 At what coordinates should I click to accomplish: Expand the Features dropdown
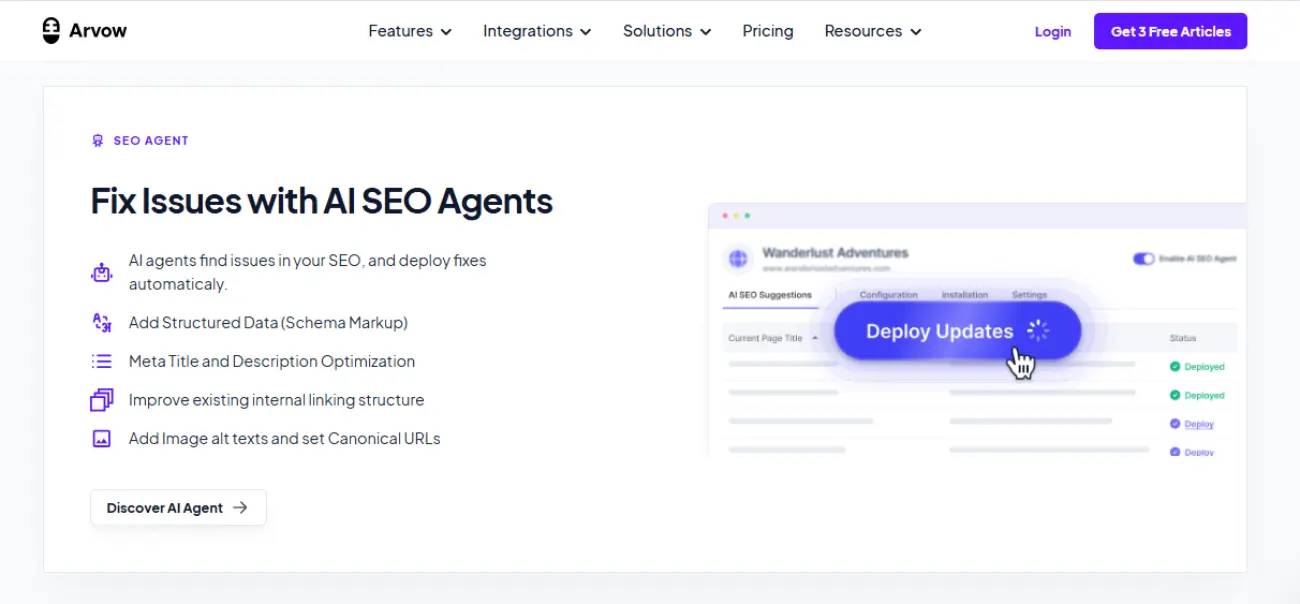point(409,31)
